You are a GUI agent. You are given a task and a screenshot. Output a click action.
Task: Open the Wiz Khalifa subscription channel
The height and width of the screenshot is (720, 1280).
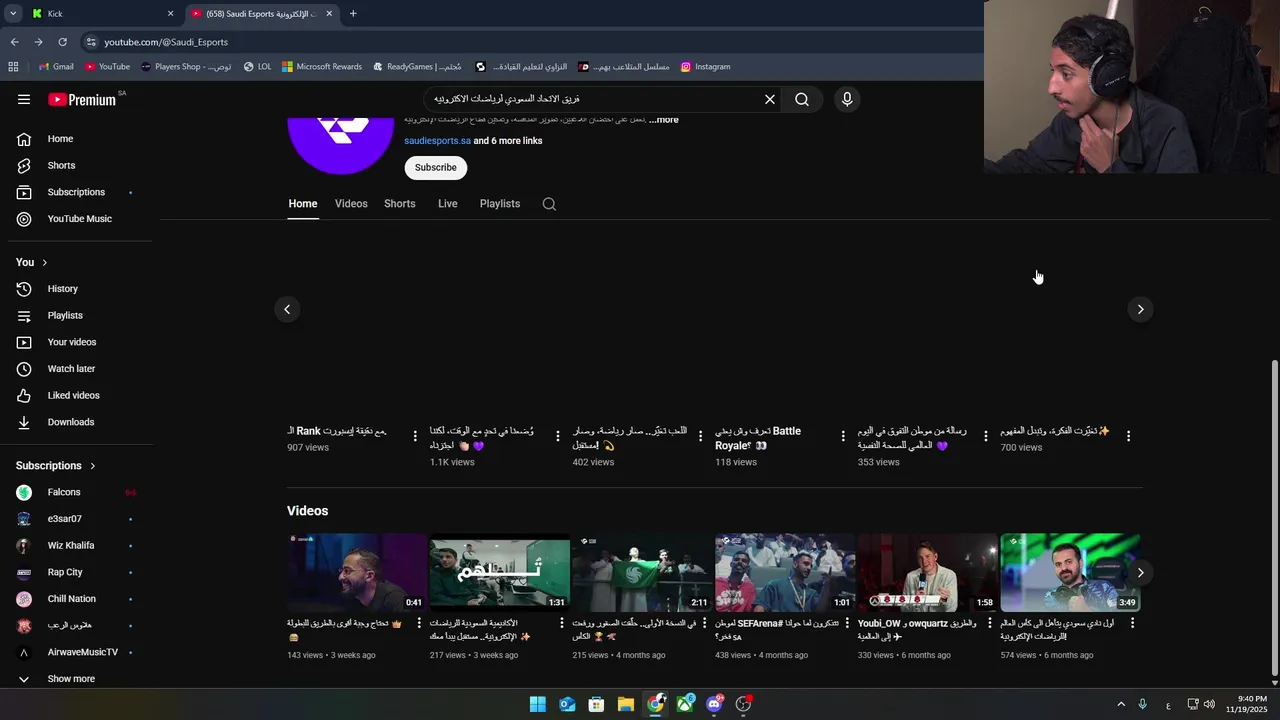pyautogui.click(x=76, y=546)
